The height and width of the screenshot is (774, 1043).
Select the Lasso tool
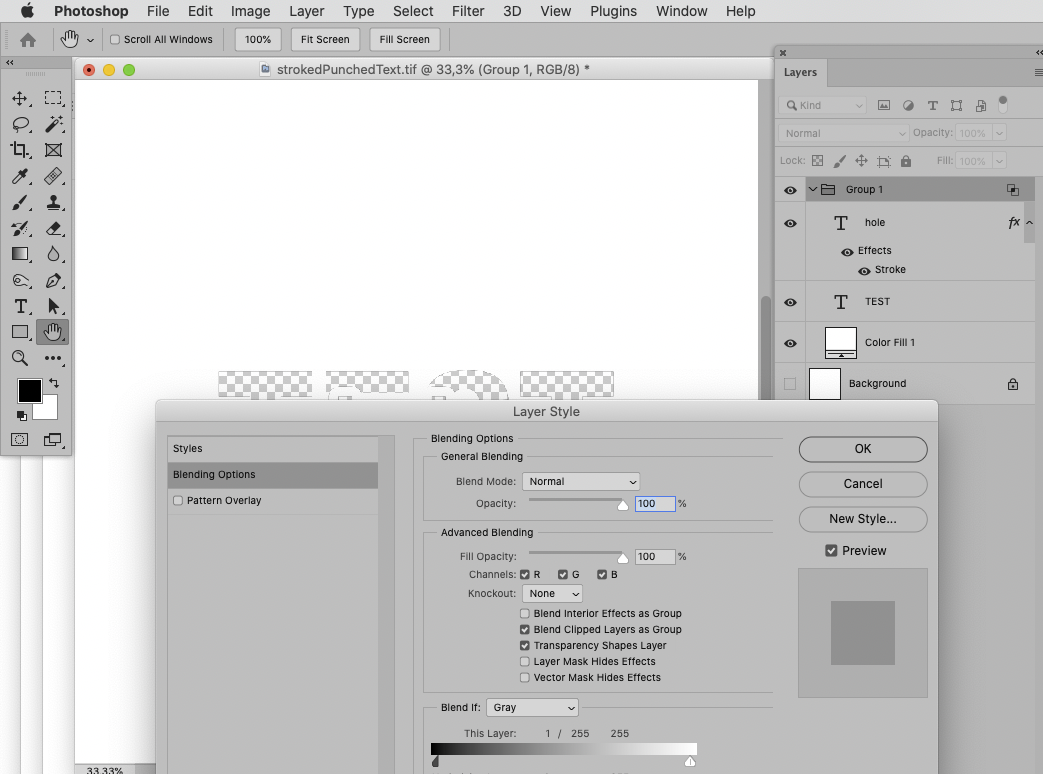(x=20, y=124)
